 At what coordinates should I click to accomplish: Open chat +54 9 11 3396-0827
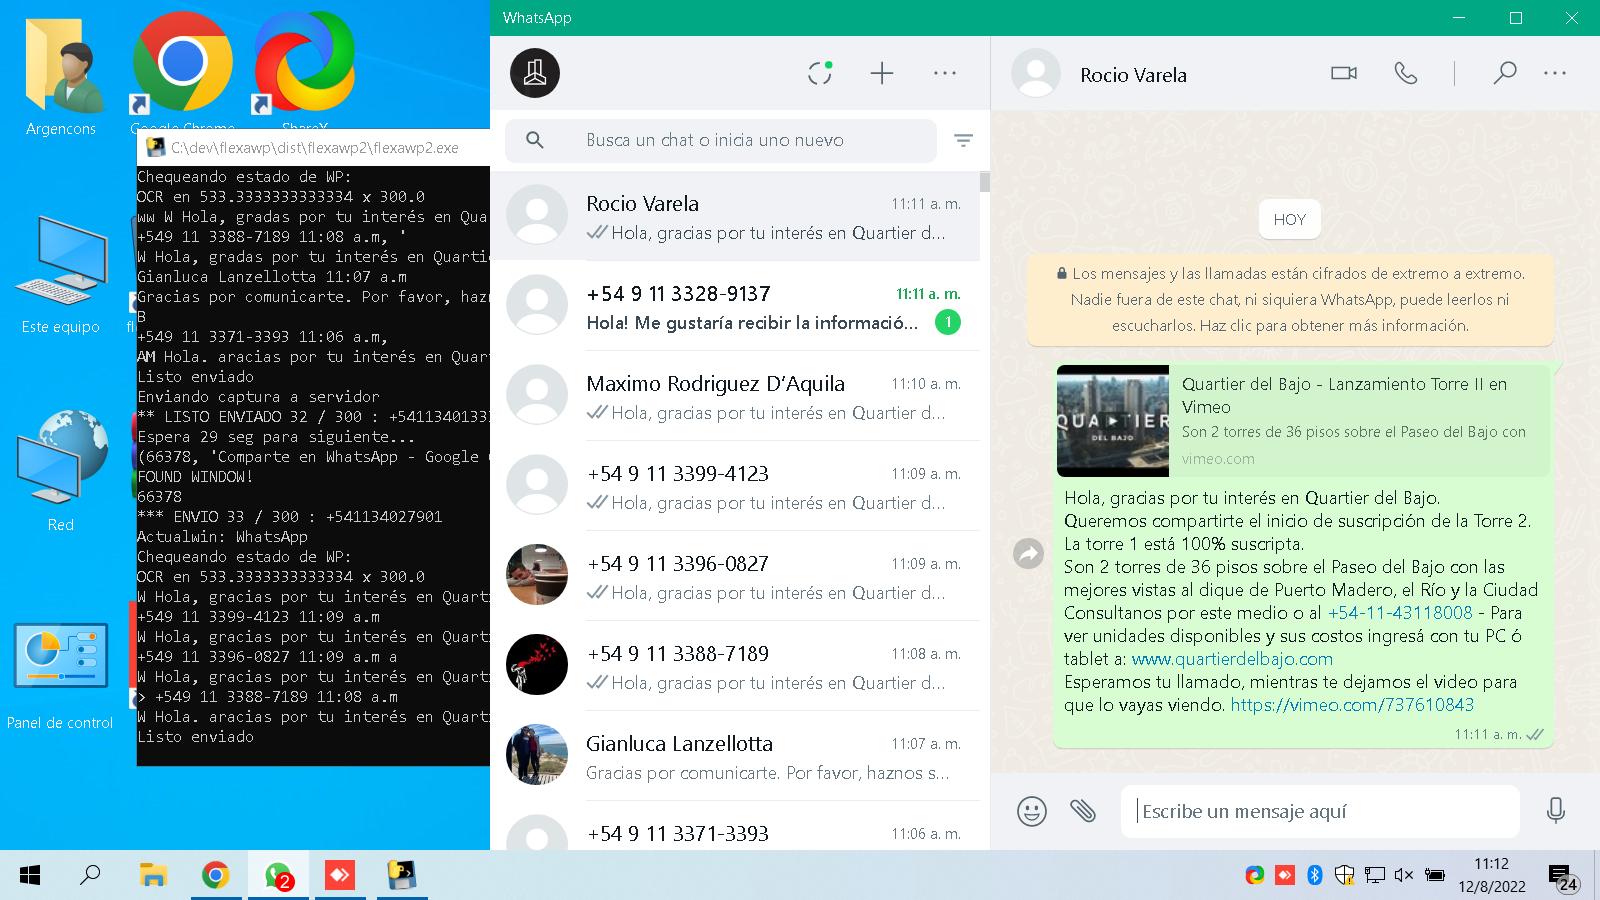point(735,577)
